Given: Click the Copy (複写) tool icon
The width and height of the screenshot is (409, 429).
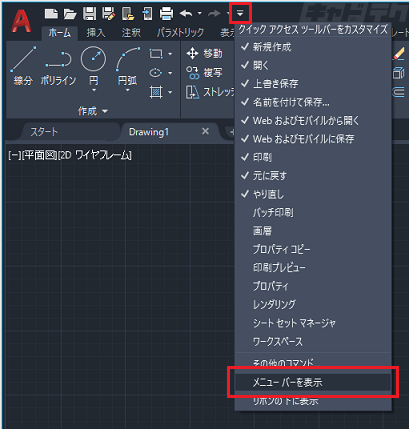Looking at the screenshot, I should [192, 73].
